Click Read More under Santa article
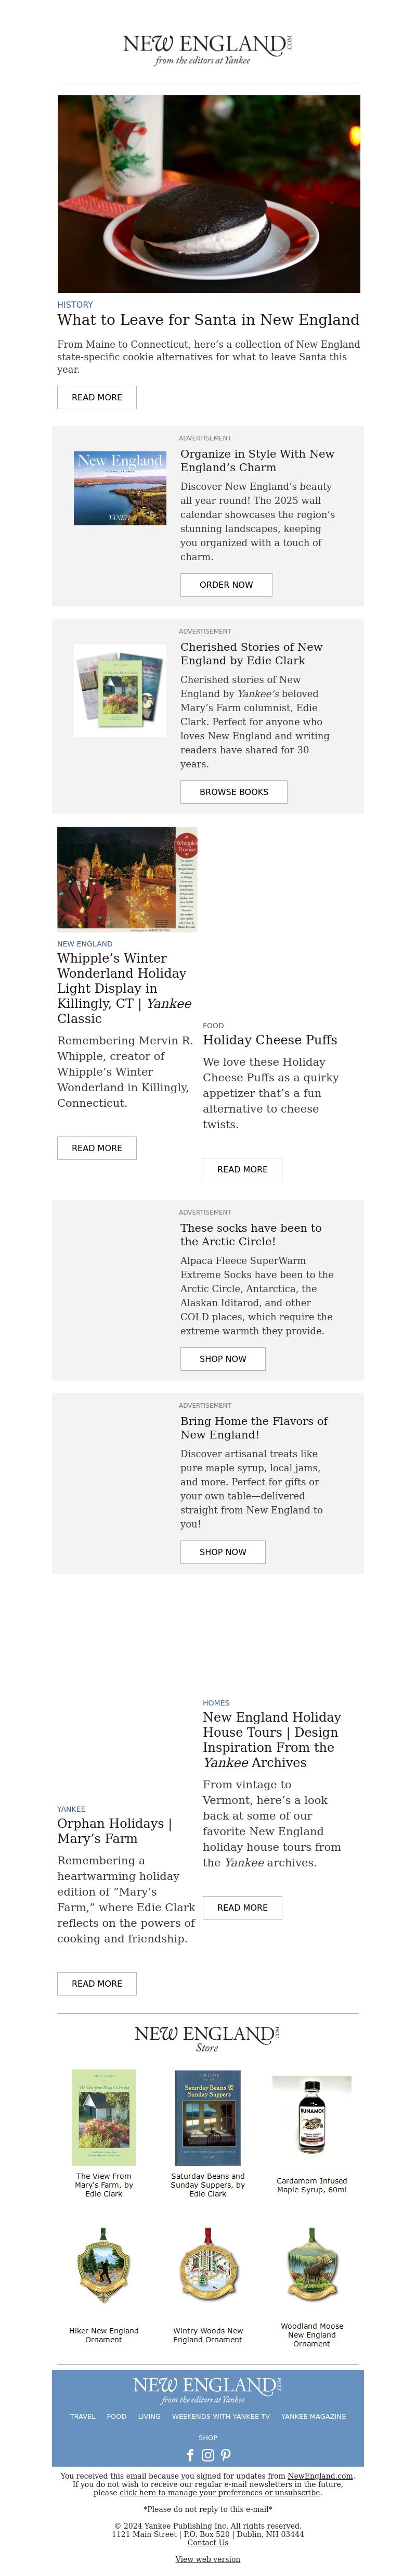 tap(97, 398)
